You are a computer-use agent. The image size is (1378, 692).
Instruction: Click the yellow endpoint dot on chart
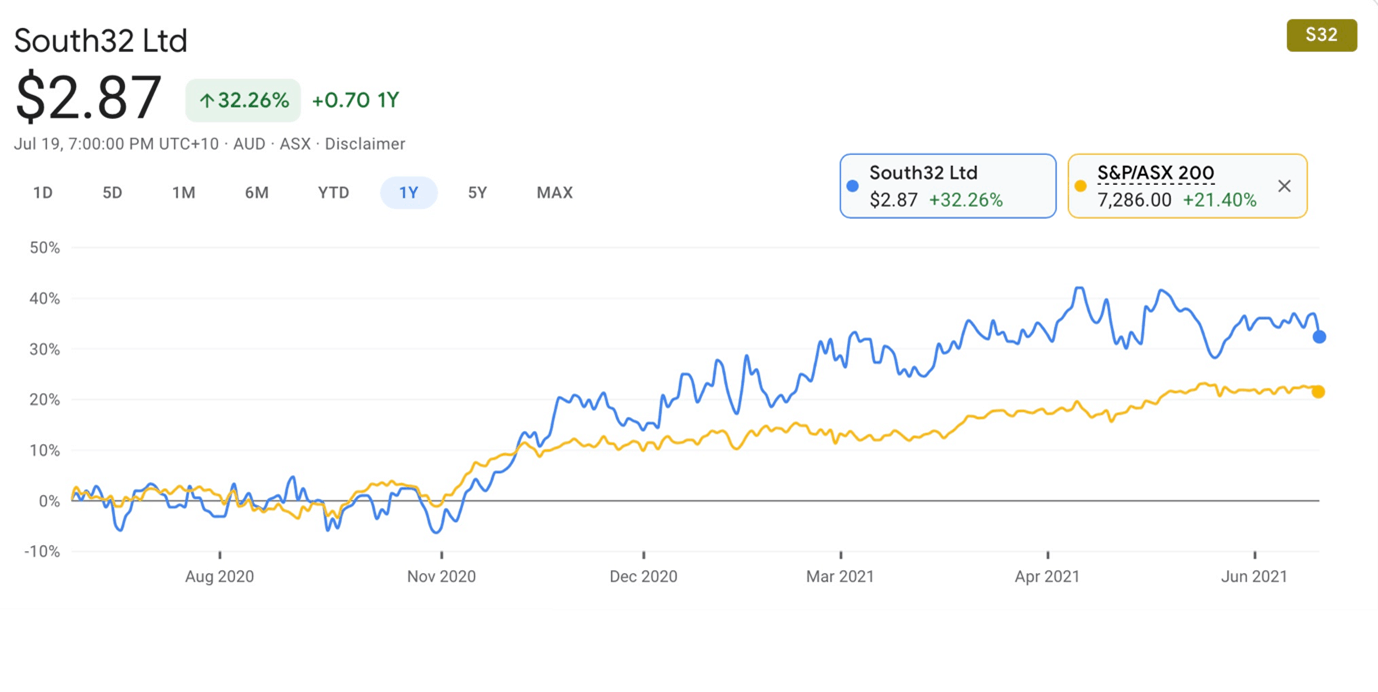pyautogui.click(x=1318, y=392)
